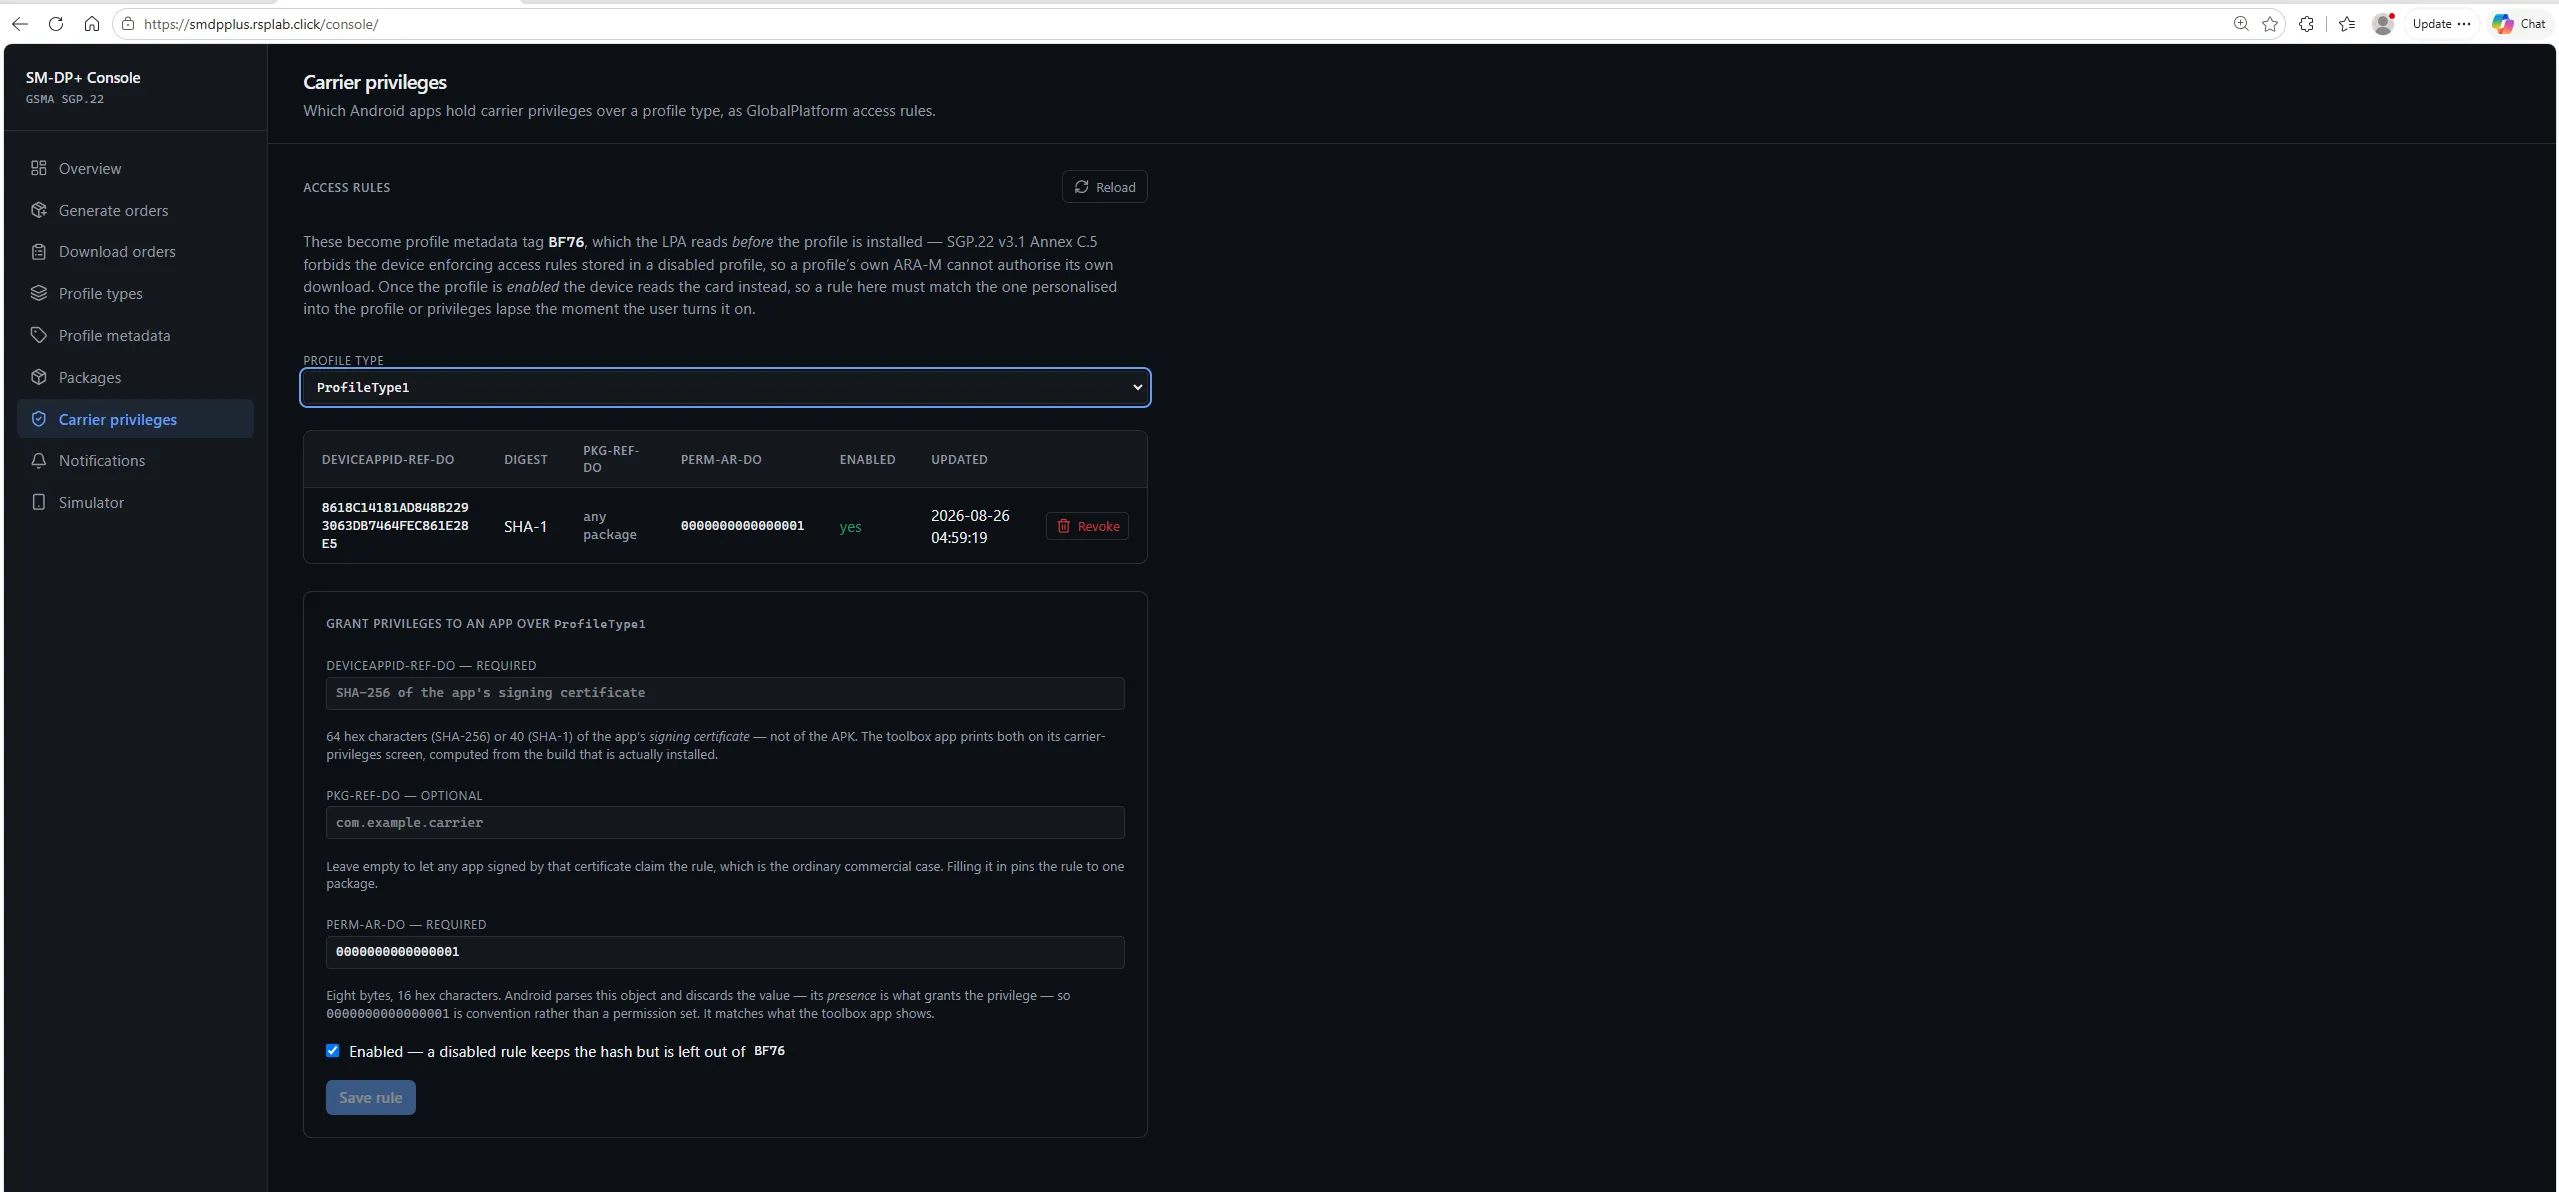Image resolution: width=2559 pixels, height=1192 pixels.
Task: Click the 'SHA-1' digest cell
Action: point(525,526)
